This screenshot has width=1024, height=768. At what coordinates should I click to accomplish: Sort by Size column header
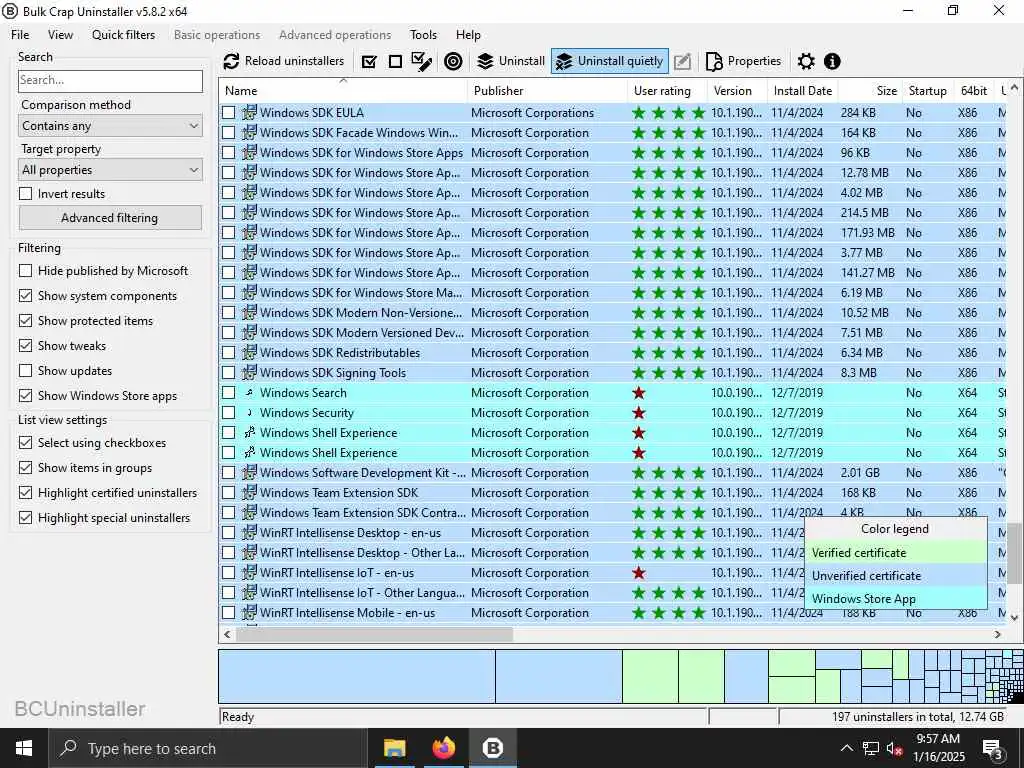[871, 91]
